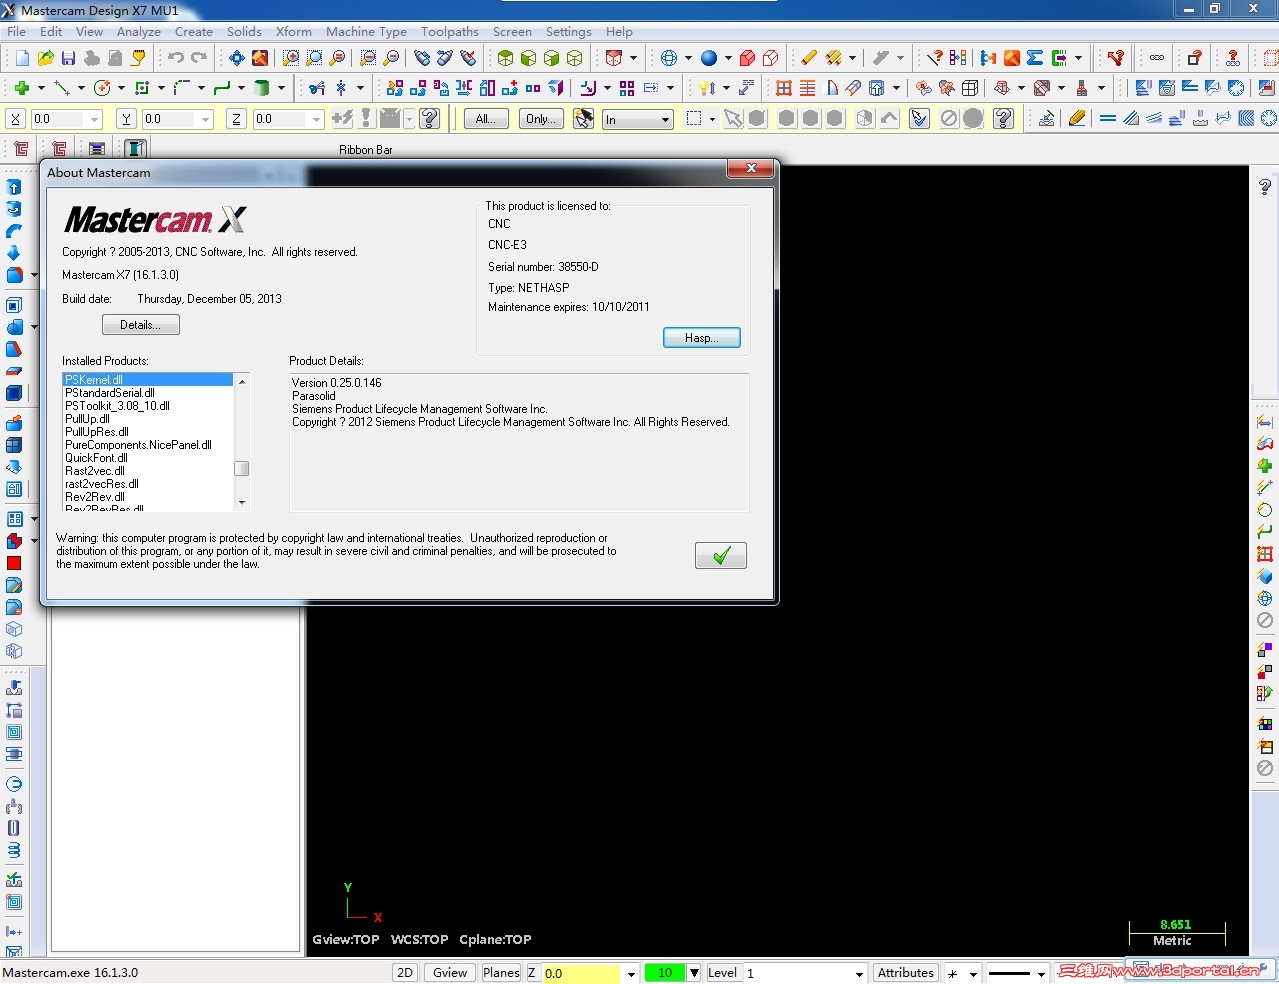Open the Level number dropdown in status bar
Screen dimensions: 1279x984
(859, 974)
